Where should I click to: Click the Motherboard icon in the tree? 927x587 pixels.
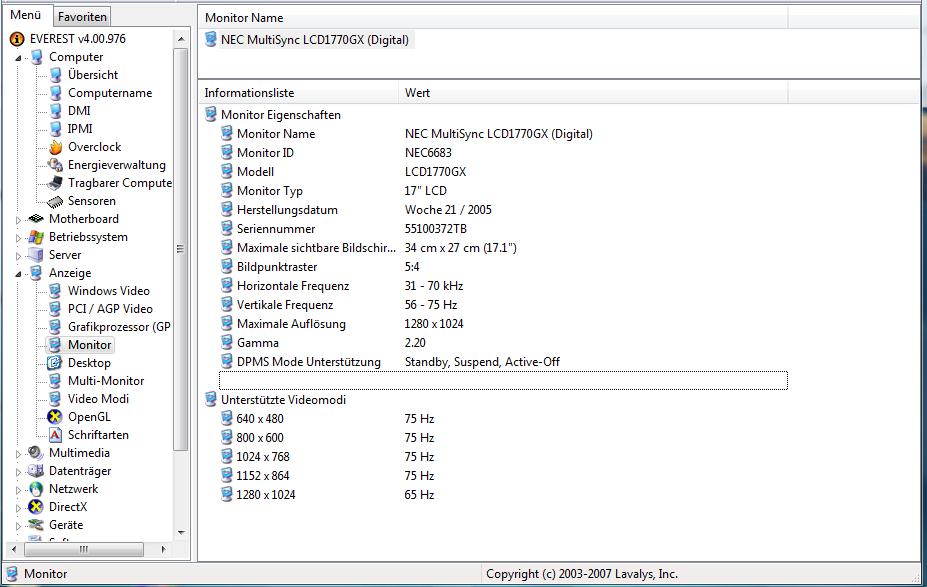point(36,219)
